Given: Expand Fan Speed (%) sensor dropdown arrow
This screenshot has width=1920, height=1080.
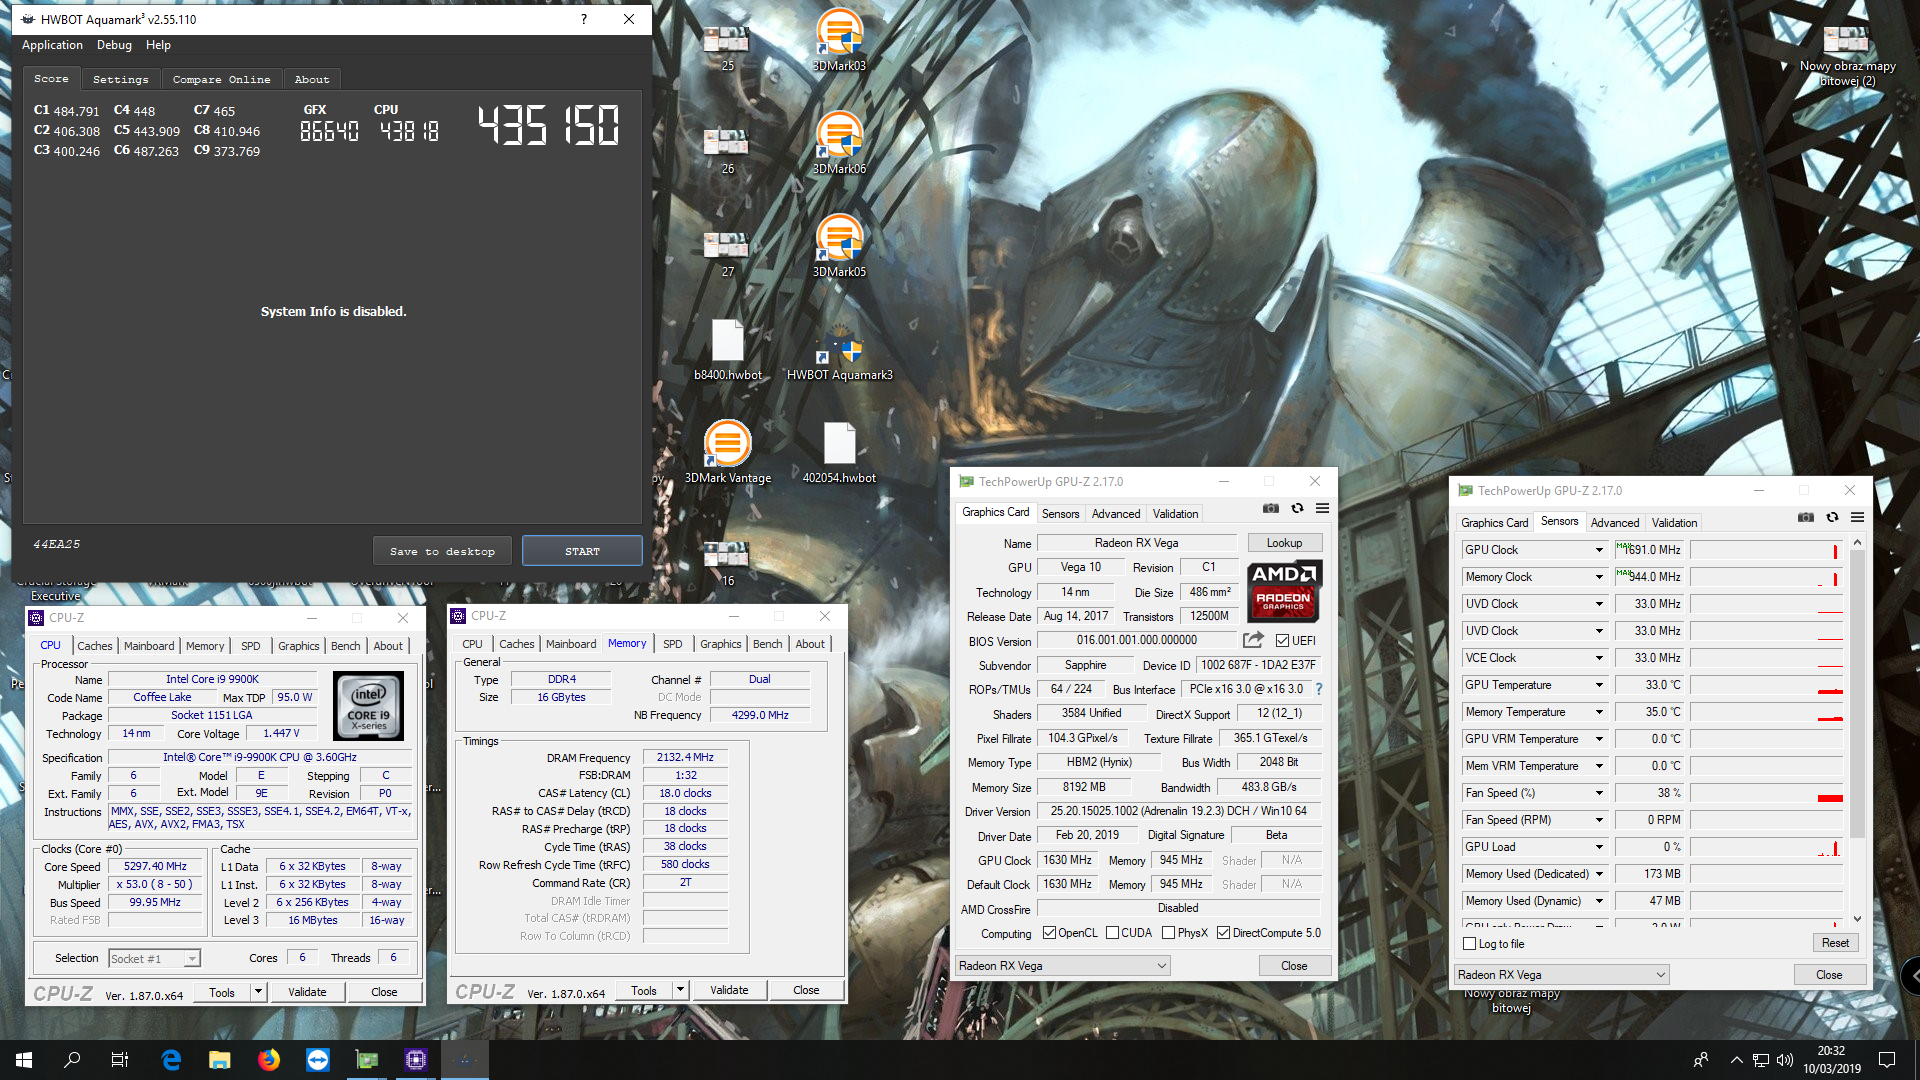Looking at the screenshot, I should 1599,793.
